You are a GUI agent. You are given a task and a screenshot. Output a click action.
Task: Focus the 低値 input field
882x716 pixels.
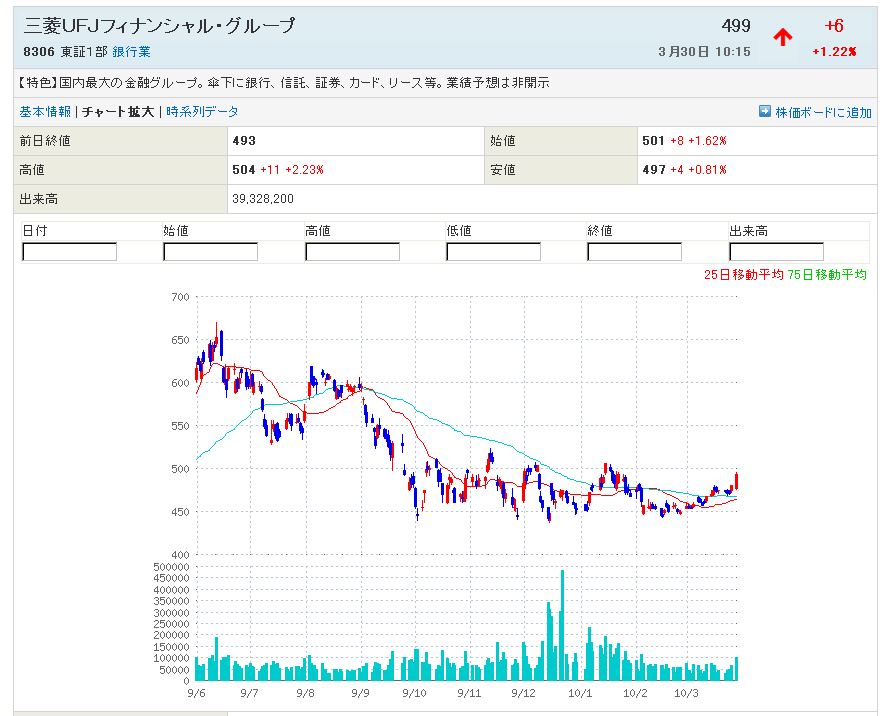(494, 252)
